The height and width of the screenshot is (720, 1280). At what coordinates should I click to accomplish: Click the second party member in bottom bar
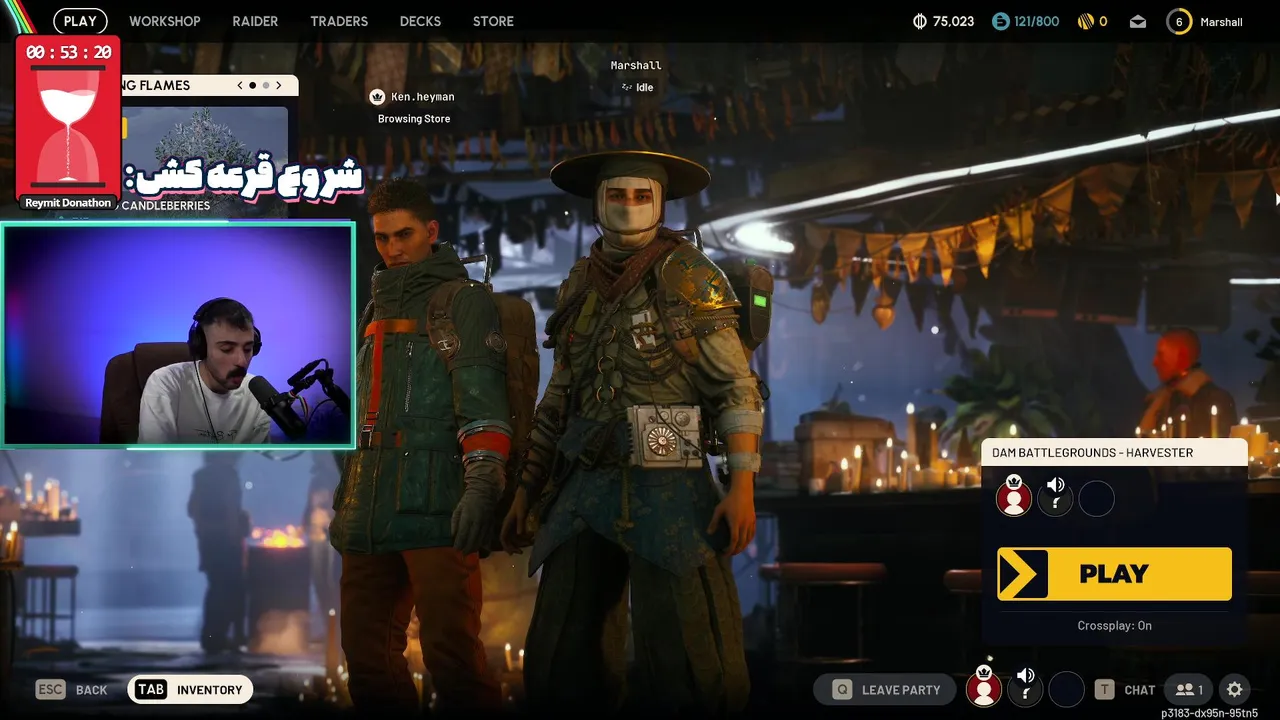1025,690
